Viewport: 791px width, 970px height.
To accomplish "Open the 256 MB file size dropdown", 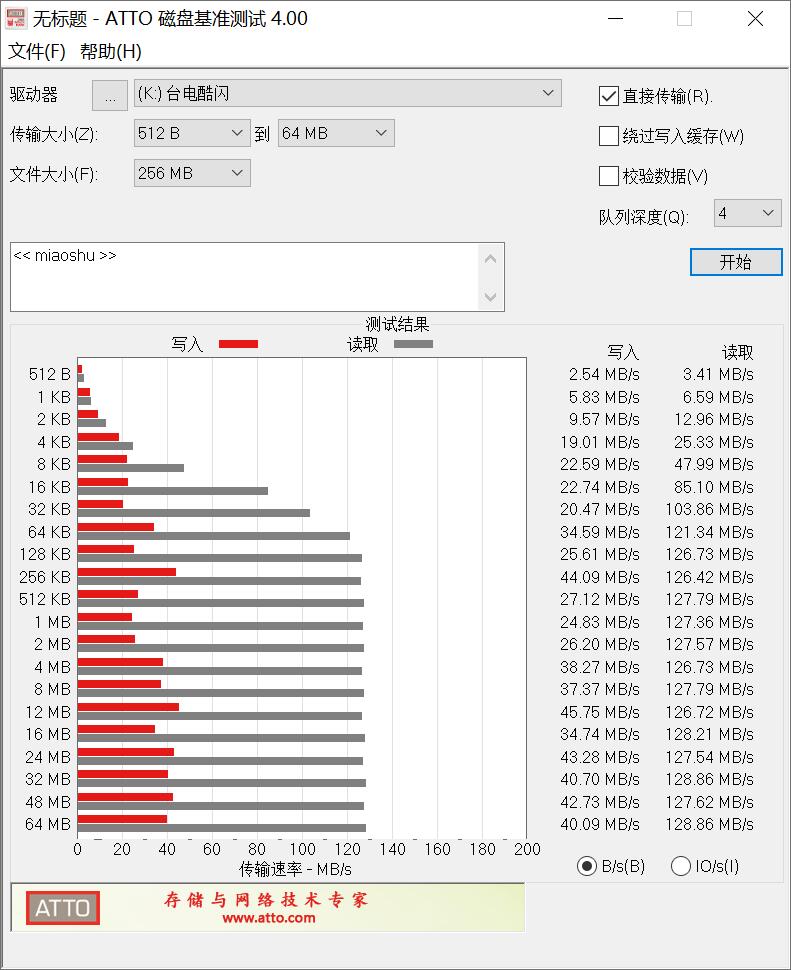I will 192,173.
